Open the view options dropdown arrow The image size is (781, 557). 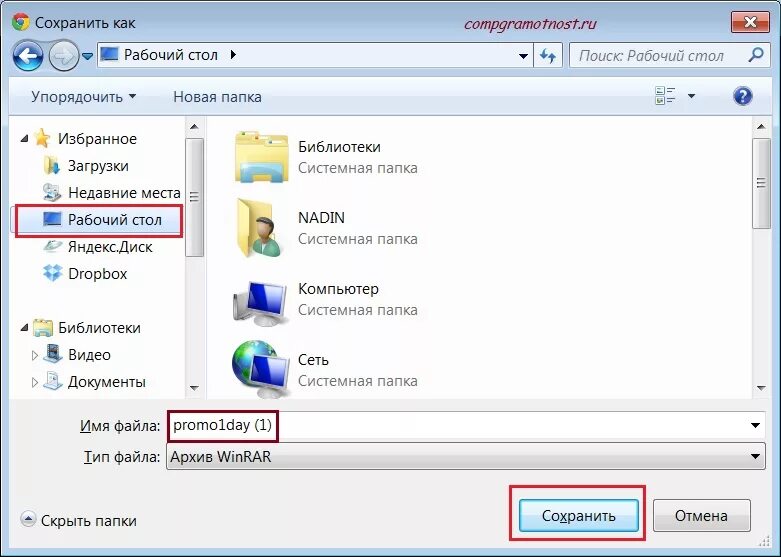pos(691,96)
